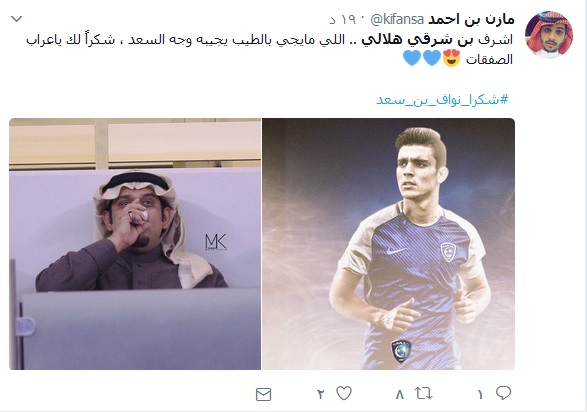Open the author's profile avatar picture
Viewport: 587px width, 412px height.
point(549,34)
